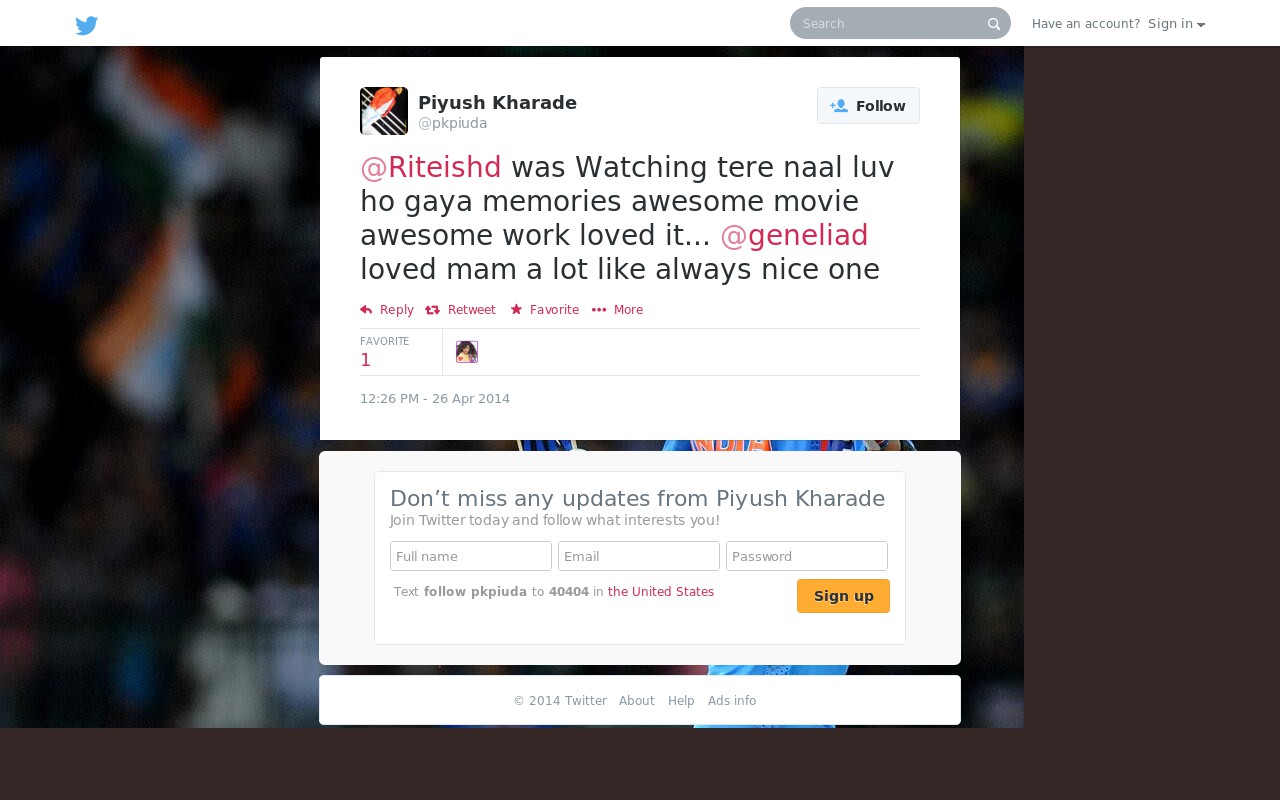Click the Retweet icon

[x=432, y=310]
